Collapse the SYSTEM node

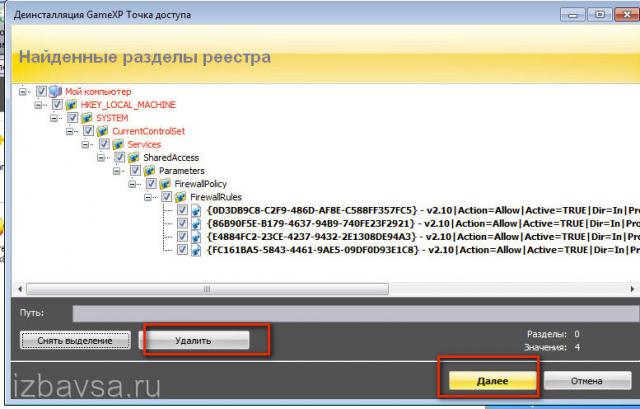coord(54,118)
